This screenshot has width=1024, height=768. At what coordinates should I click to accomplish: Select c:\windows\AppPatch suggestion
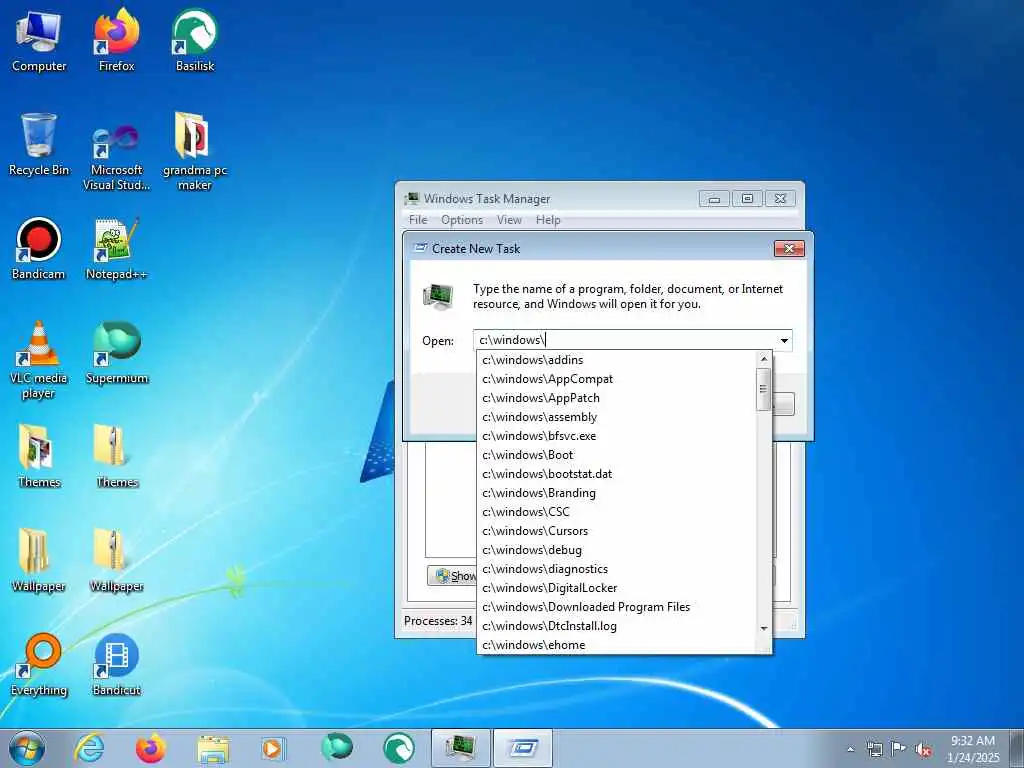tap(616, 398)
